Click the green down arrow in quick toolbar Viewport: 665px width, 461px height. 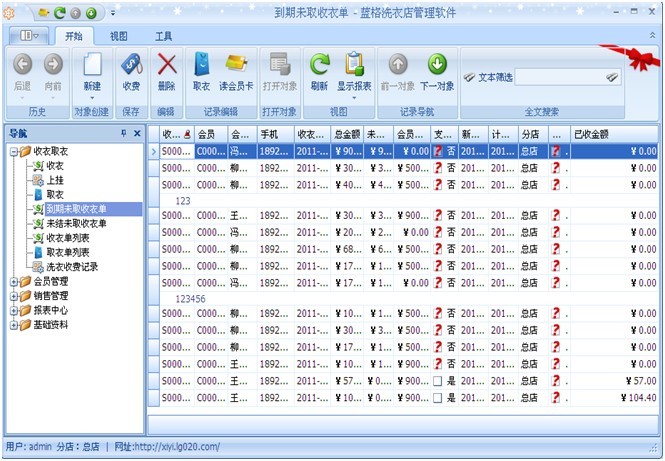coord(91,14)
